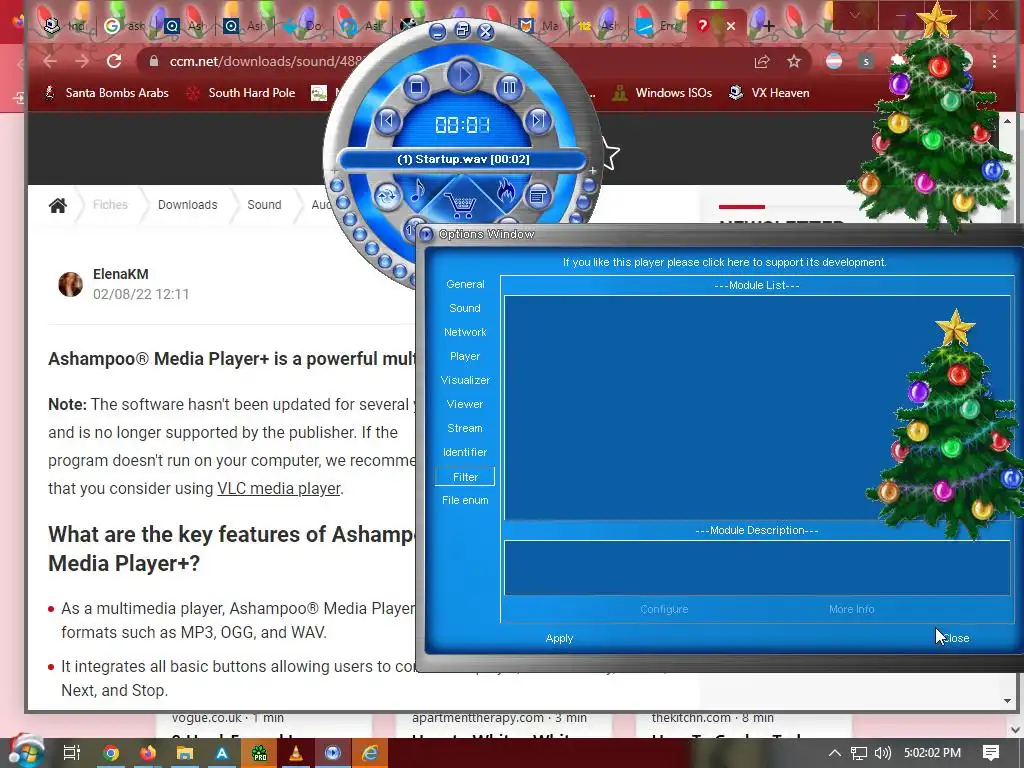Open the Network options section

coord(465,332)
